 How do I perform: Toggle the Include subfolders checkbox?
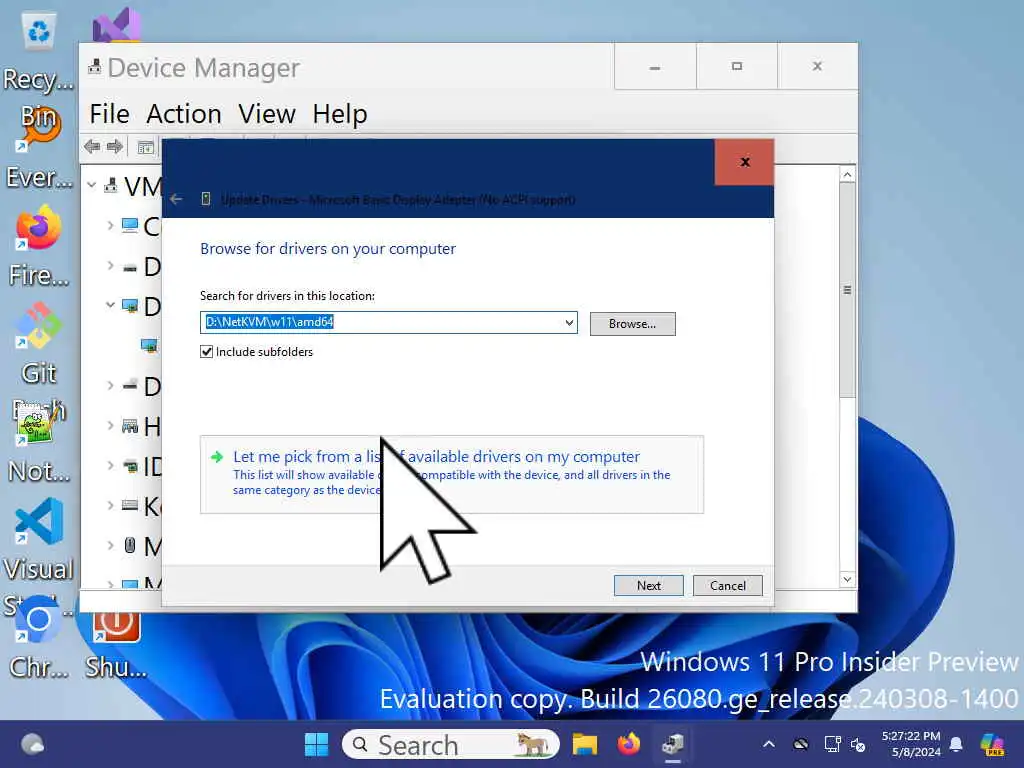click(206, 351)
